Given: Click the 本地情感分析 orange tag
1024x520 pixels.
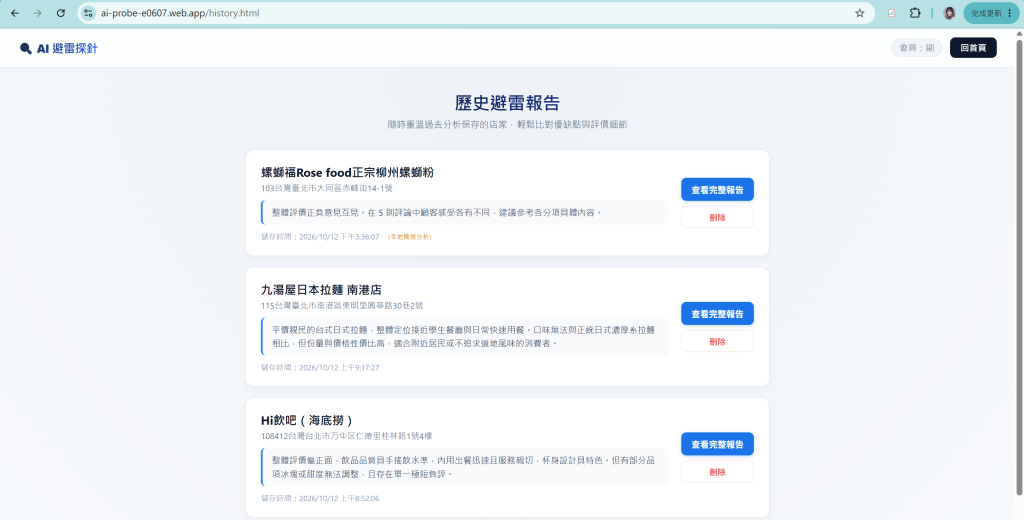Looking at the screenshot, I should pos(409,237).
